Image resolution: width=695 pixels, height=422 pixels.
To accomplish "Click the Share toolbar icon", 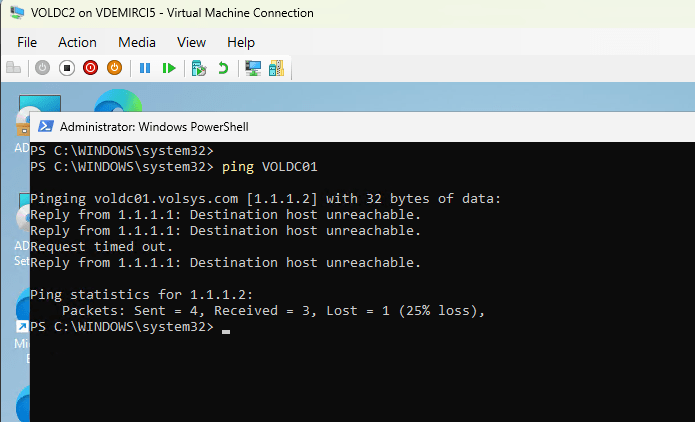I will tap(276, 68).
